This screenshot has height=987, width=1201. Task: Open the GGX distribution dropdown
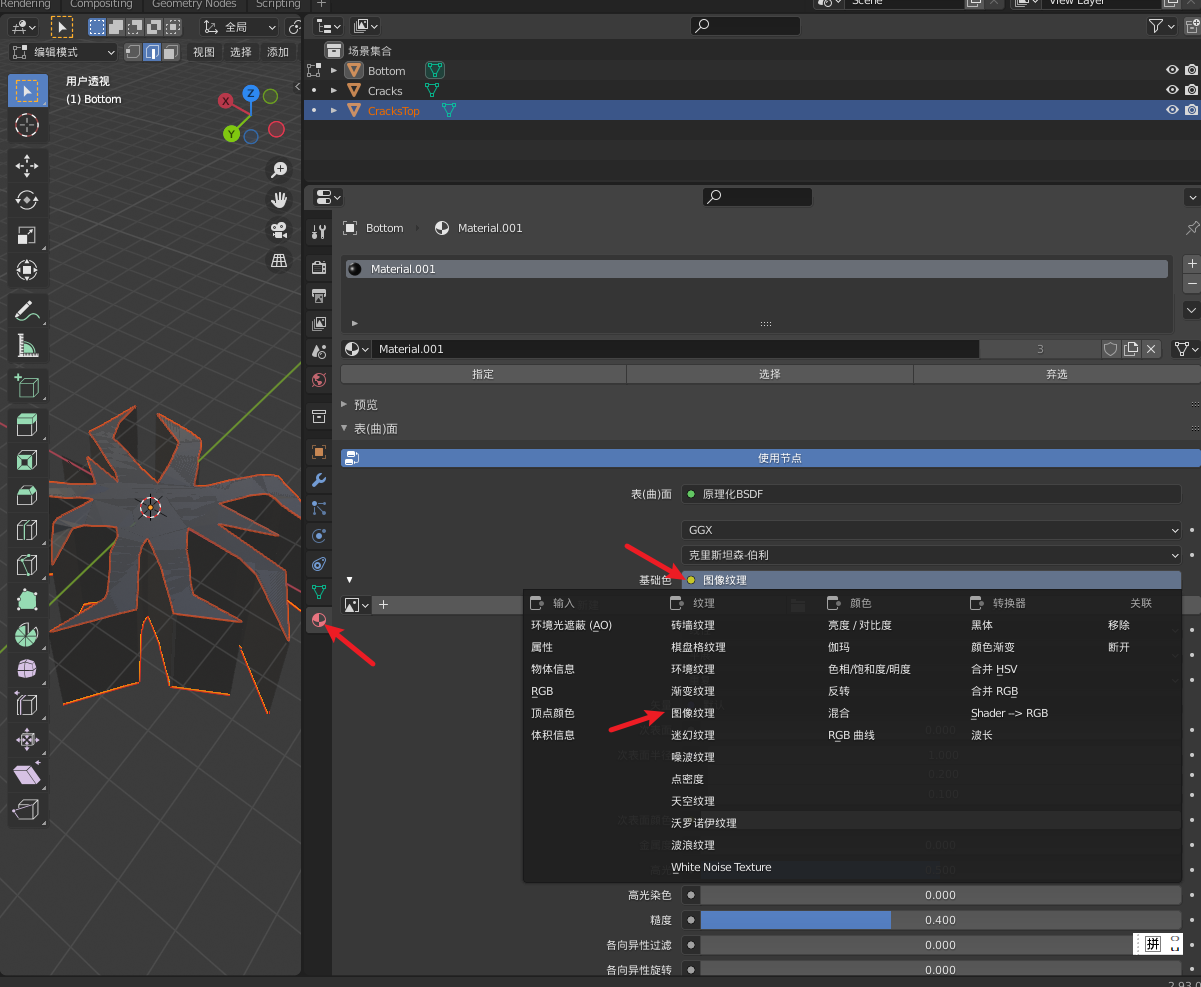pos(931,530)
